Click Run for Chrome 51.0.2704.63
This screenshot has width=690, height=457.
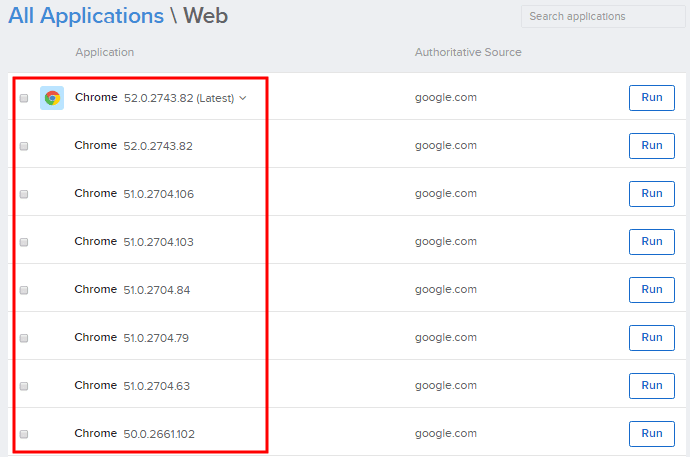[x=652, y=385]
